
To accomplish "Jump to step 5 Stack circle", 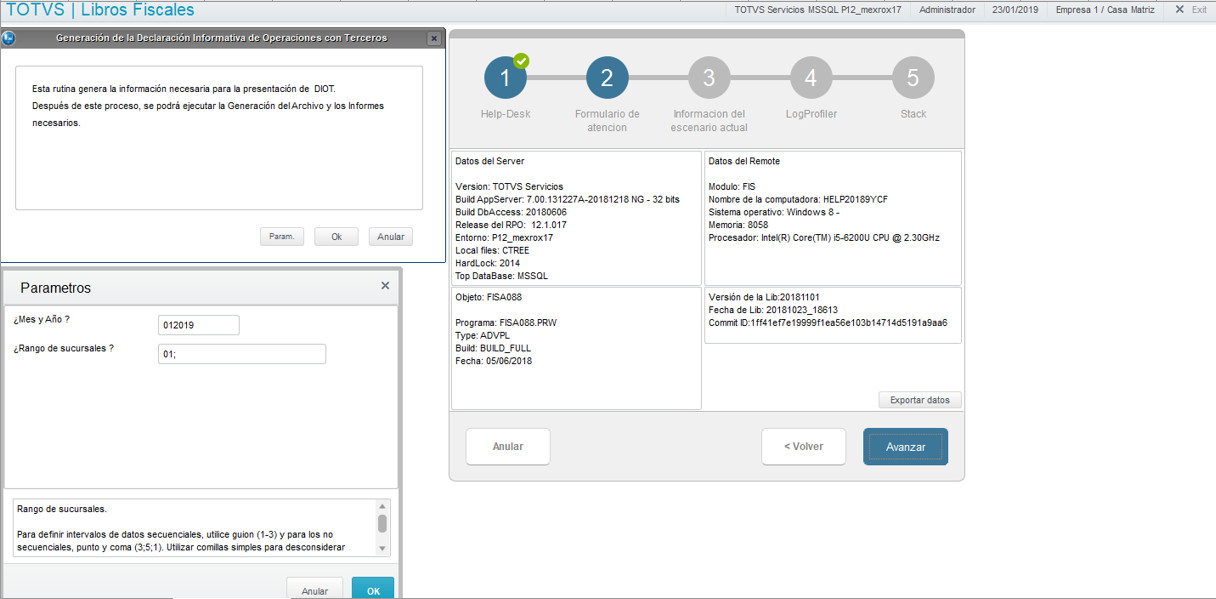I will tap(913, 78).
